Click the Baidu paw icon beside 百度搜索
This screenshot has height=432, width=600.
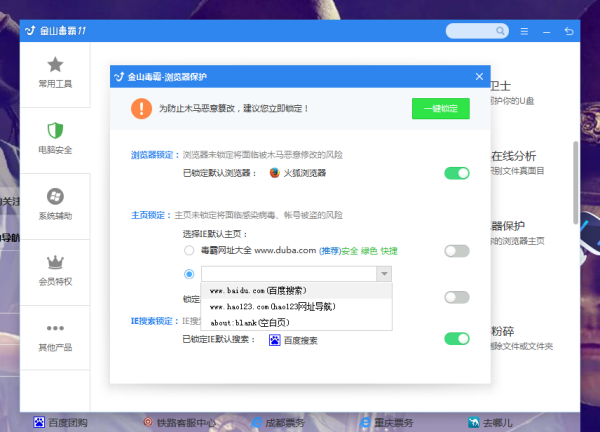tap(274, 340)
